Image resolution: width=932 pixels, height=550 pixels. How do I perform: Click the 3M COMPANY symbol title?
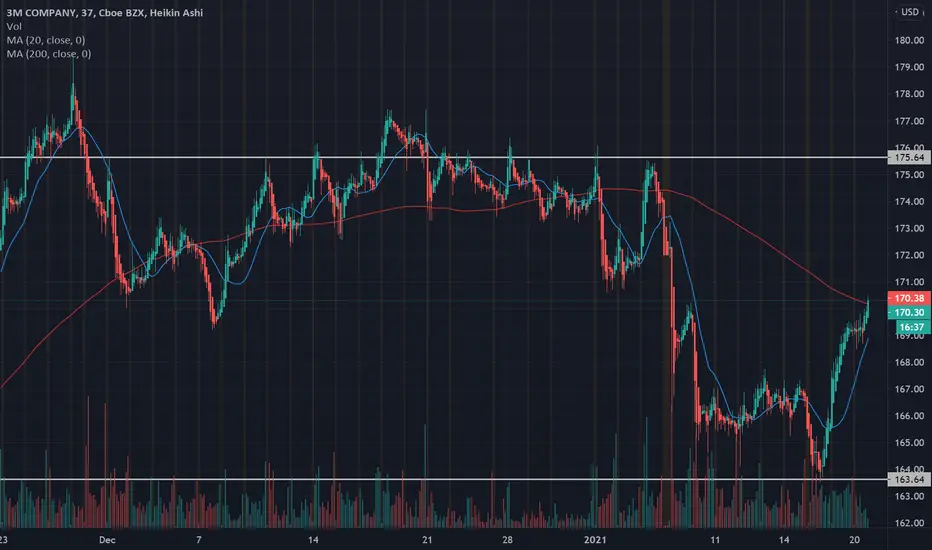[41, 12]
